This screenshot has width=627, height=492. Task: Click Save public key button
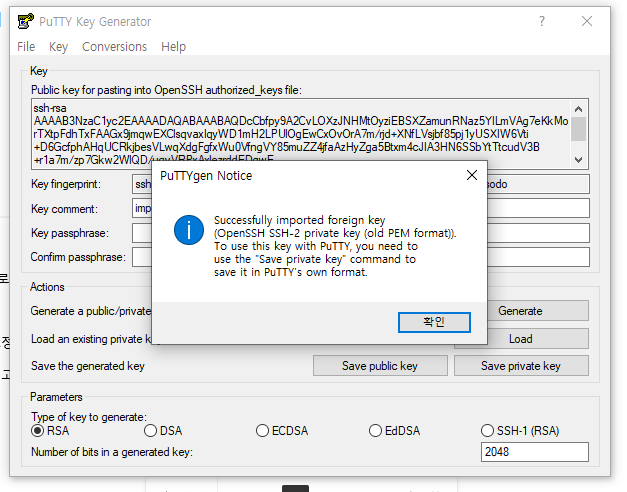pyautogui.click(x=380, y=366)
